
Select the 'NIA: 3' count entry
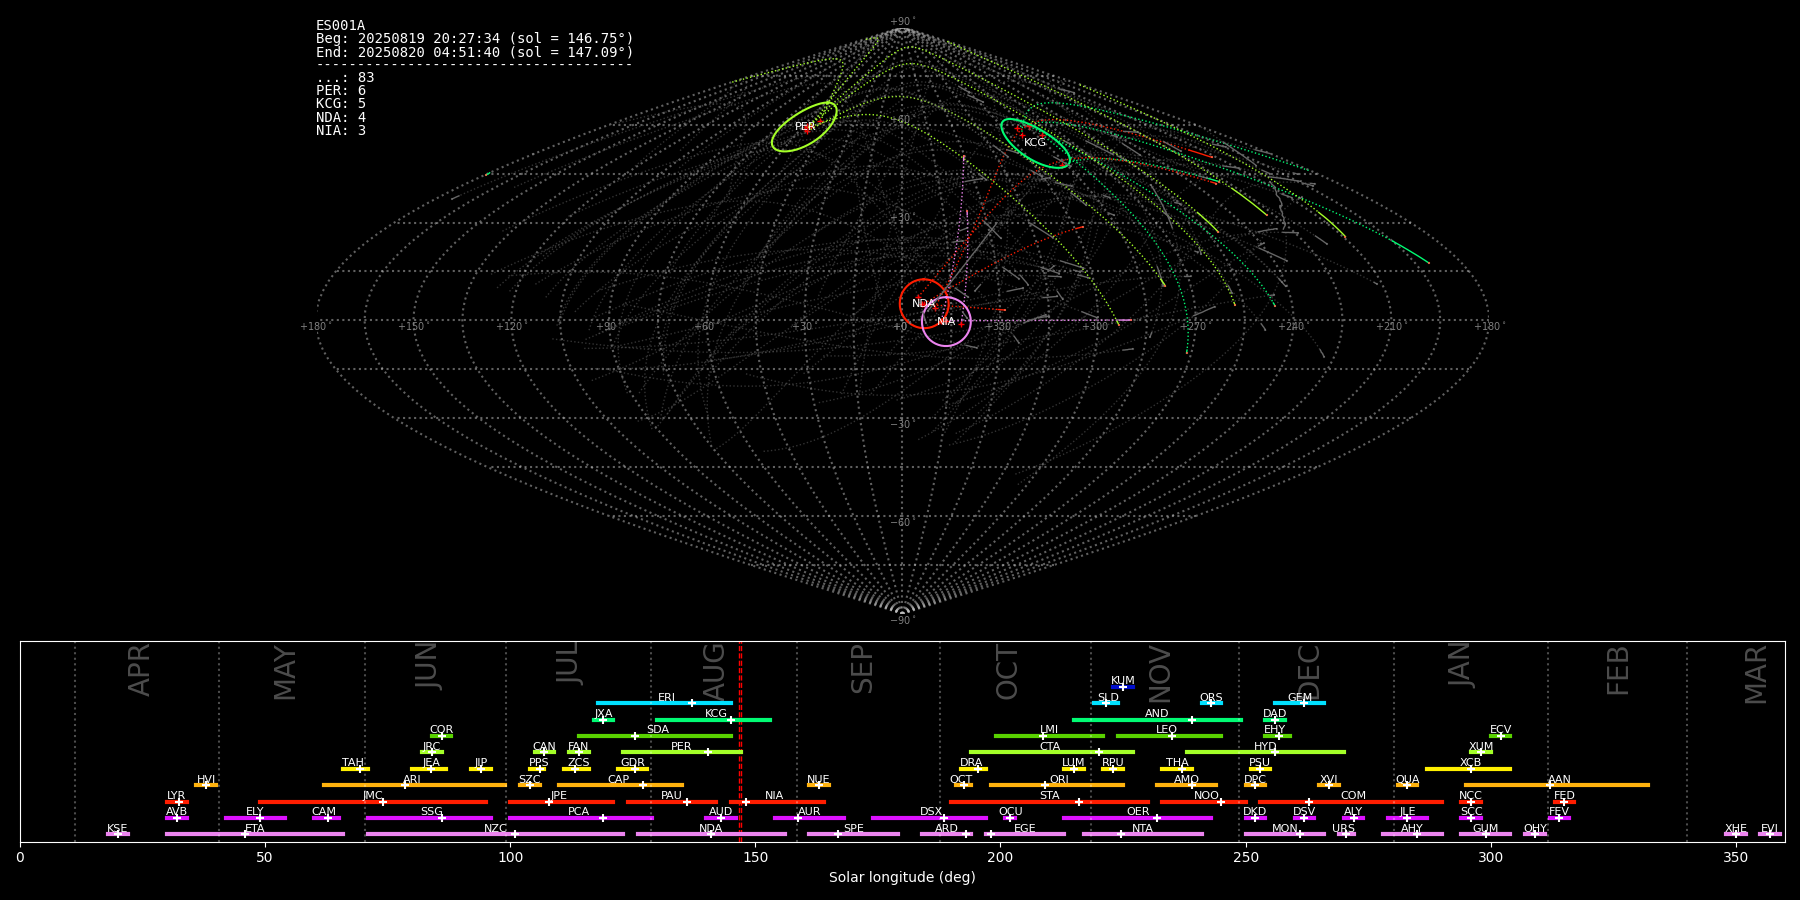341,130
